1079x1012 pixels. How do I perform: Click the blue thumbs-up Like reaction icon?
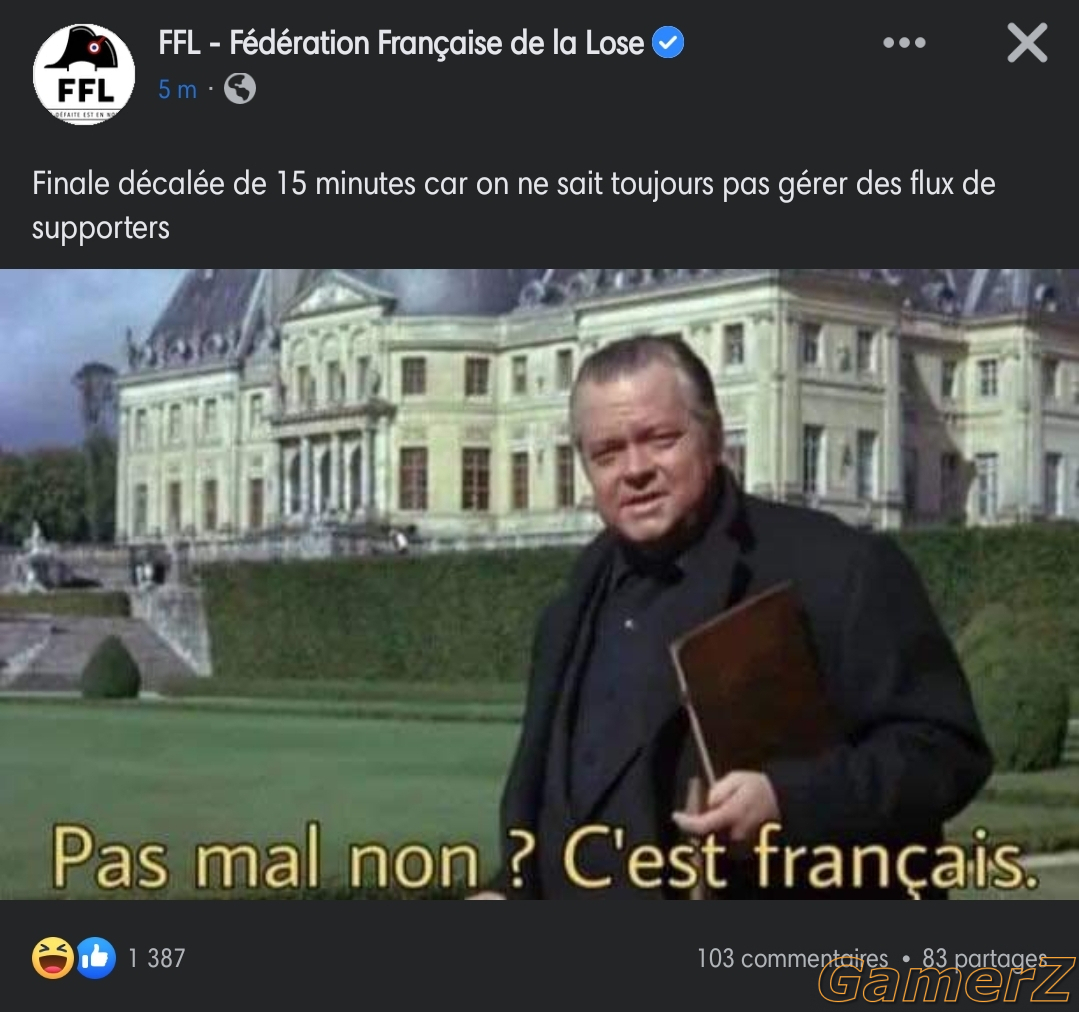pos(96,958)
